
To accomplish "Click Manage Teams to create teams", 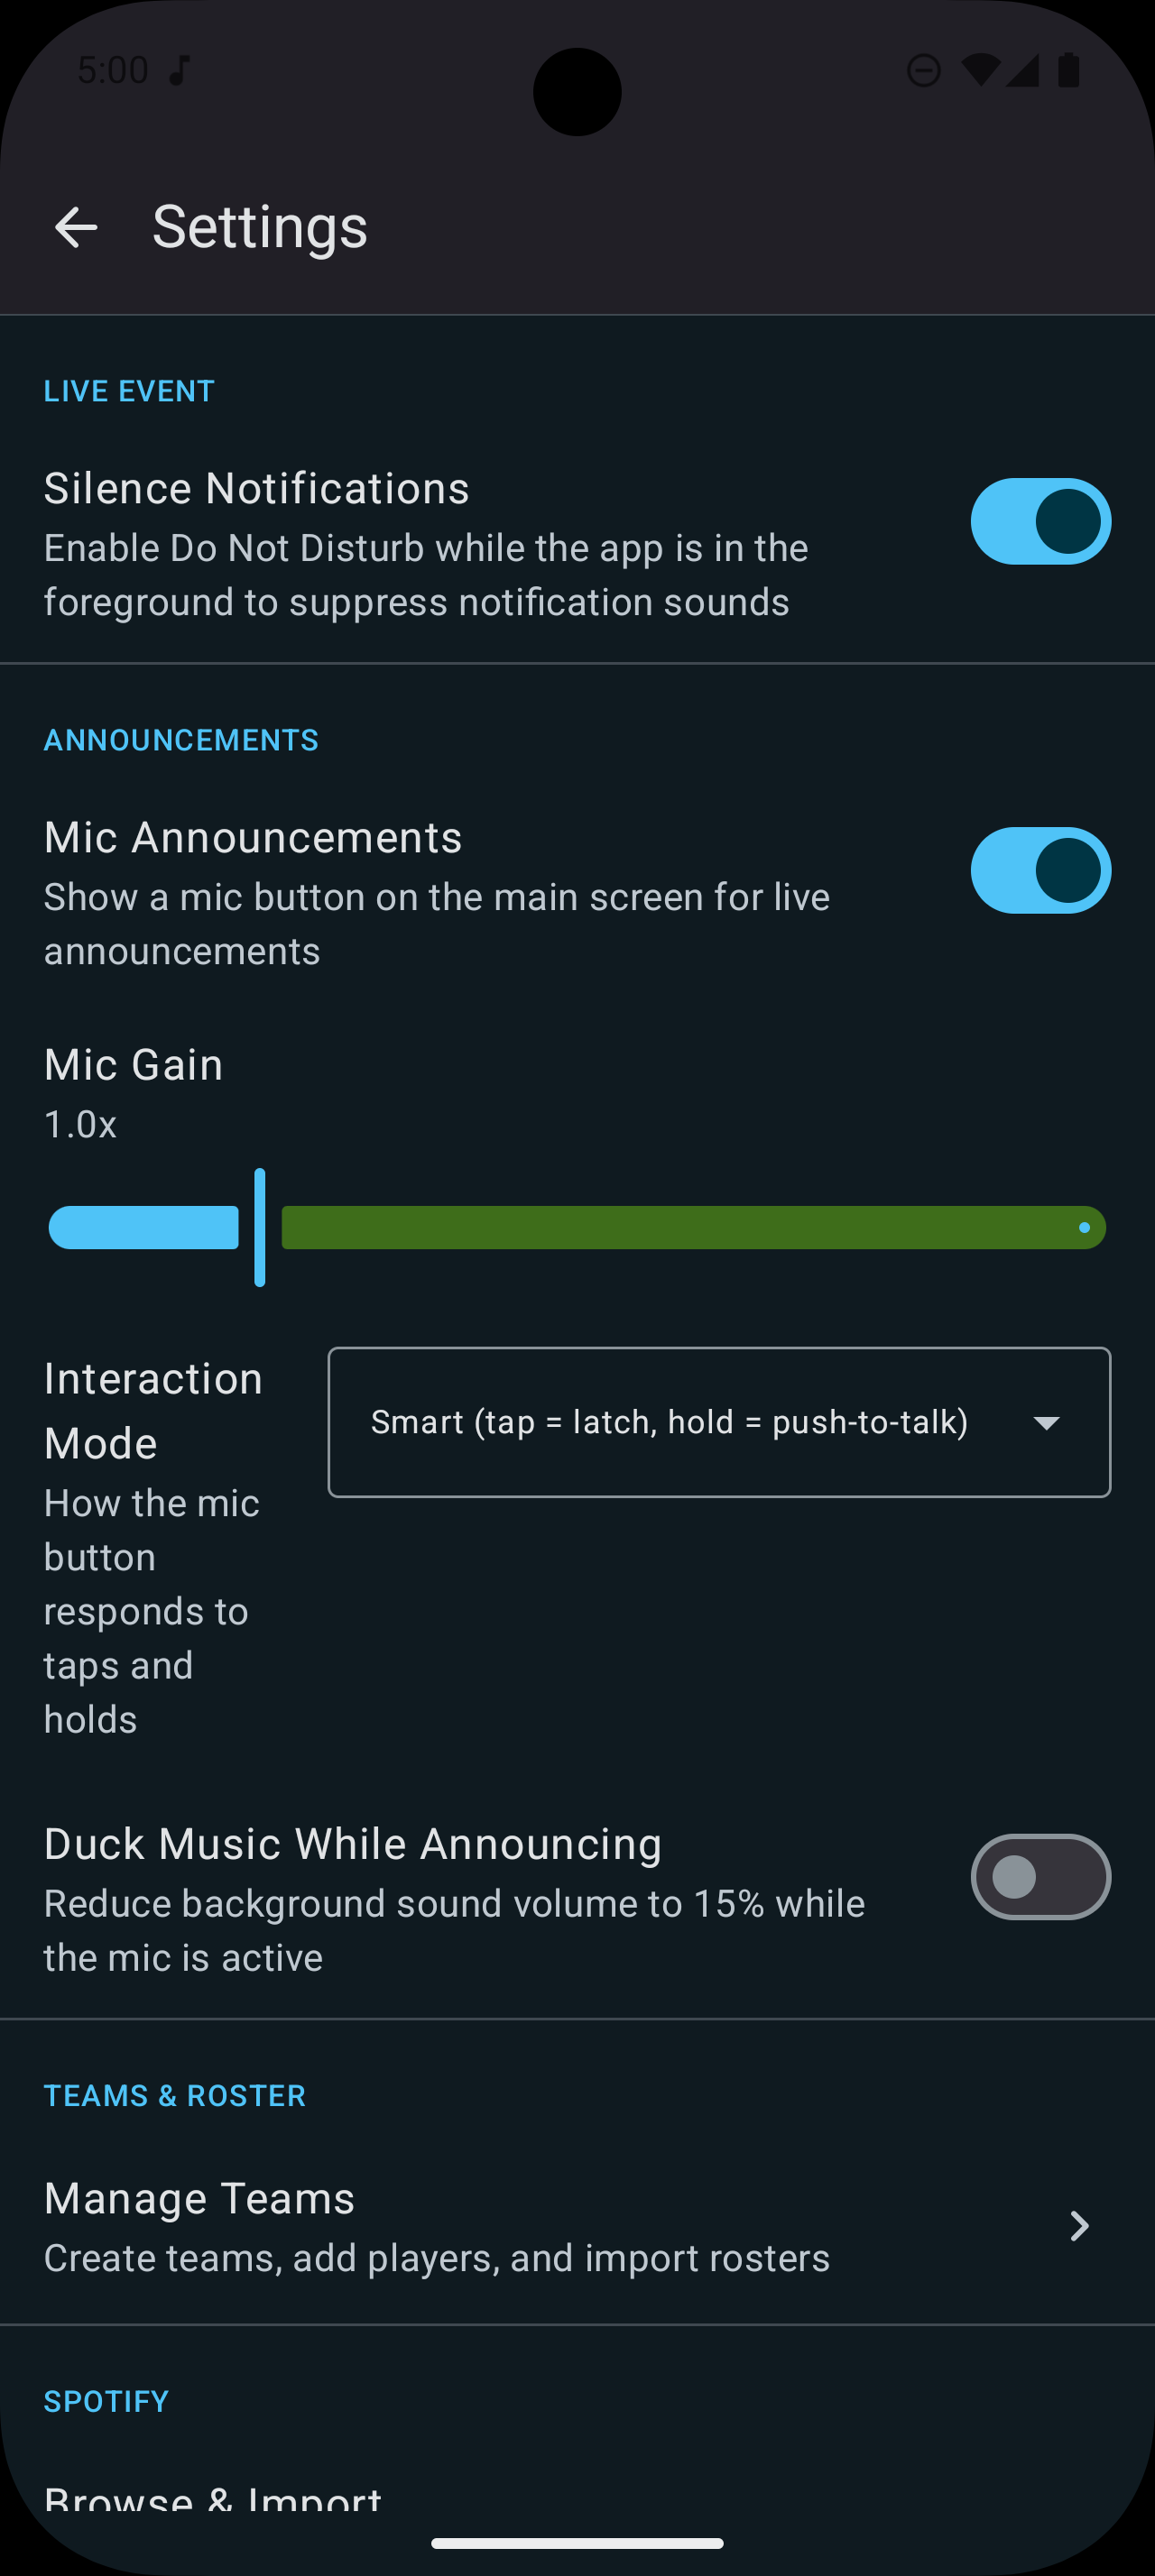I will (x=400, y=2226).
